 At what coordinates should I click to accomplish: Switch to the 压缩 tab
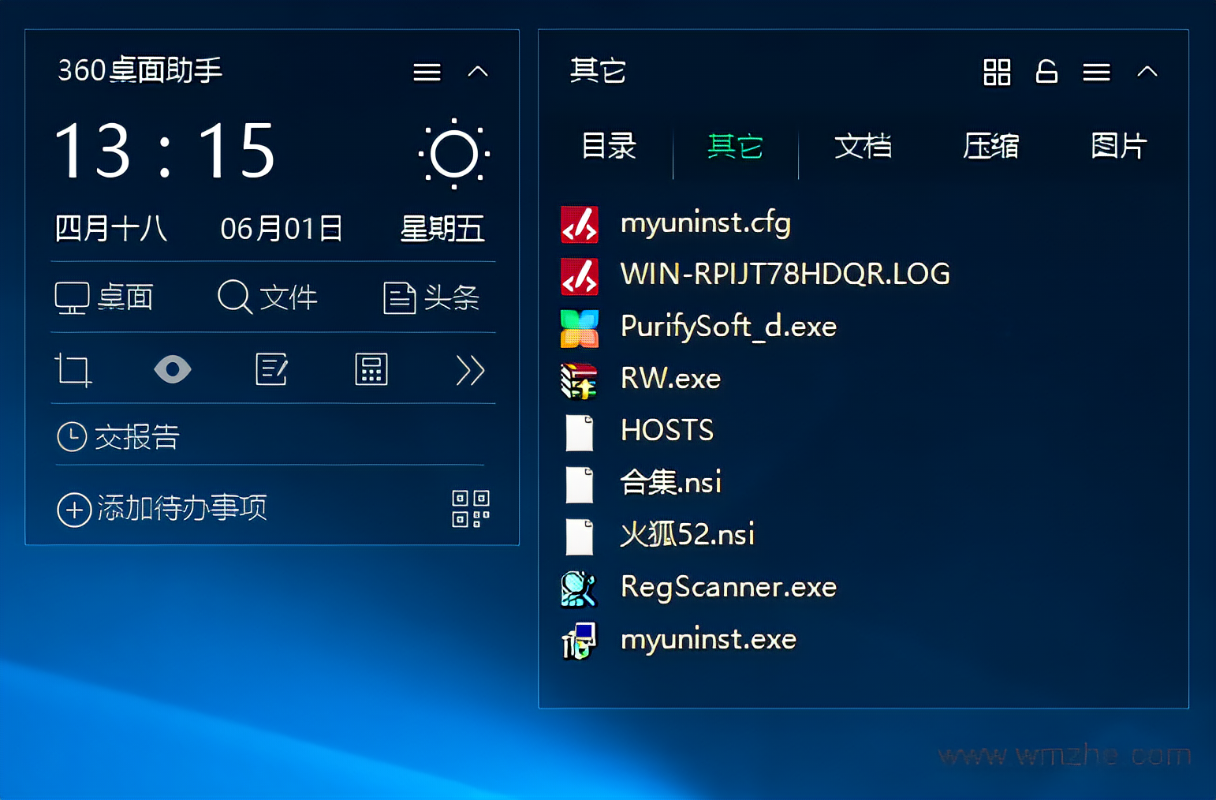(x=991, y=146)
